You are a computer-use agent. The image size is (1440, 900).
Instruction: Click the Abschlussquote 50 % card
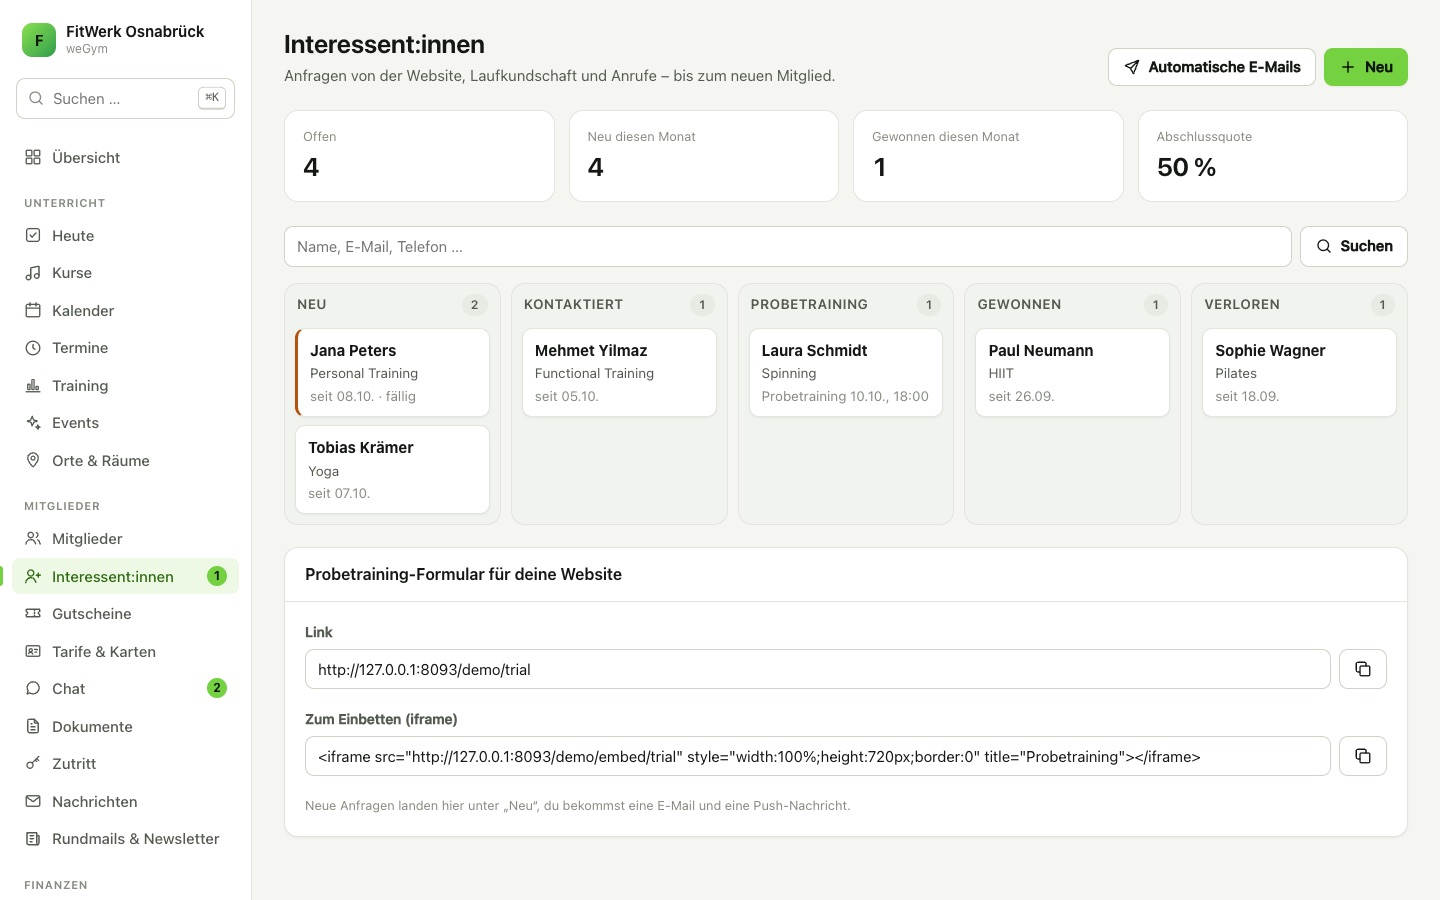(x=1273, y=156)
